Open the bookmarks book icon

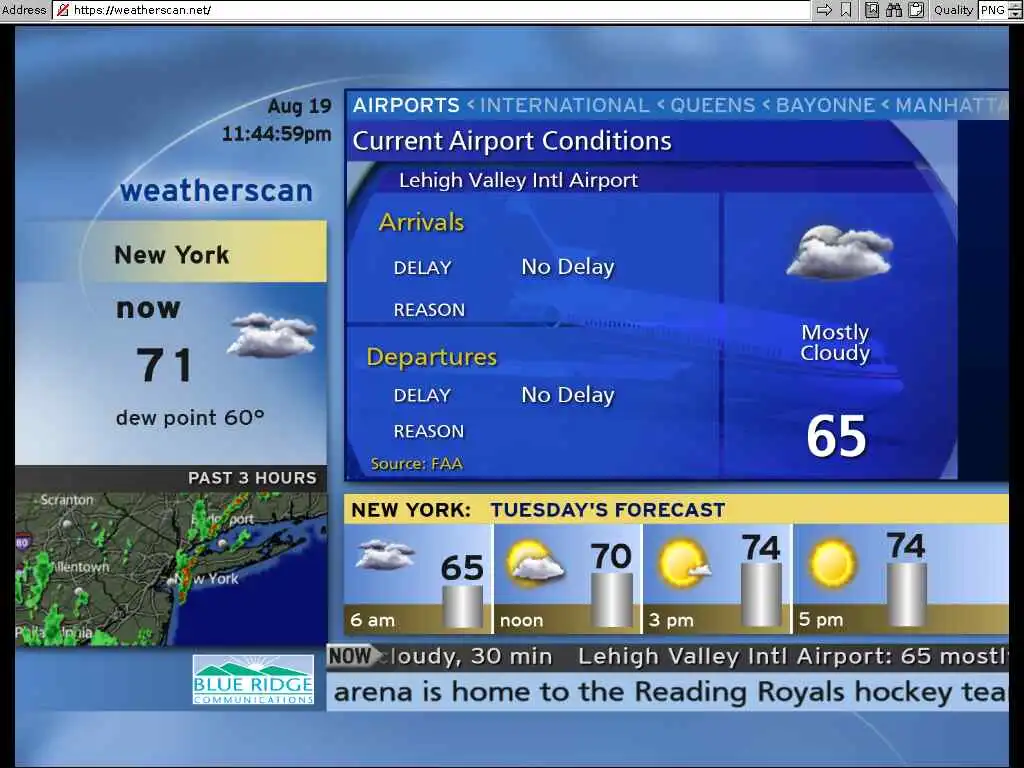tap(872, 10)
